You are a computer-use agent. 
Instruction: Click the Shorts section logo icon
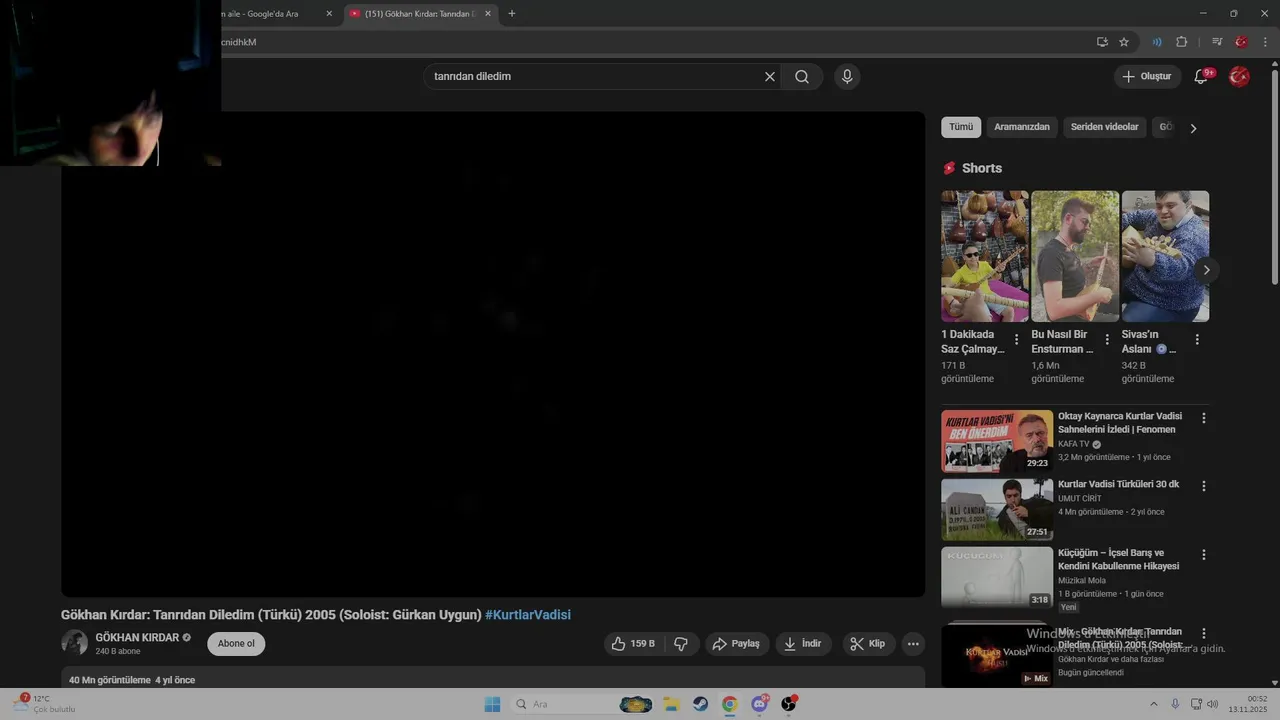pos(949,168)
